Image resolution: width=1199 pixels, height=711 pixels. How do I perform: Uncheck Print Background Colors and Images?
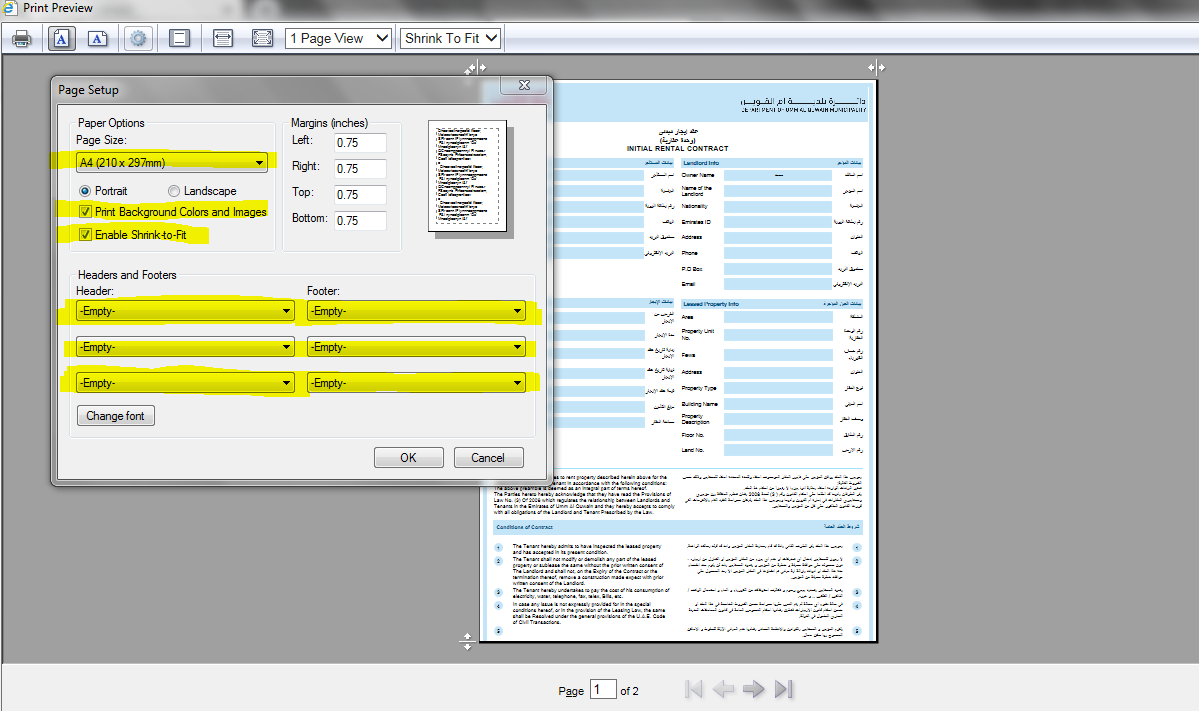pos(85,212)
